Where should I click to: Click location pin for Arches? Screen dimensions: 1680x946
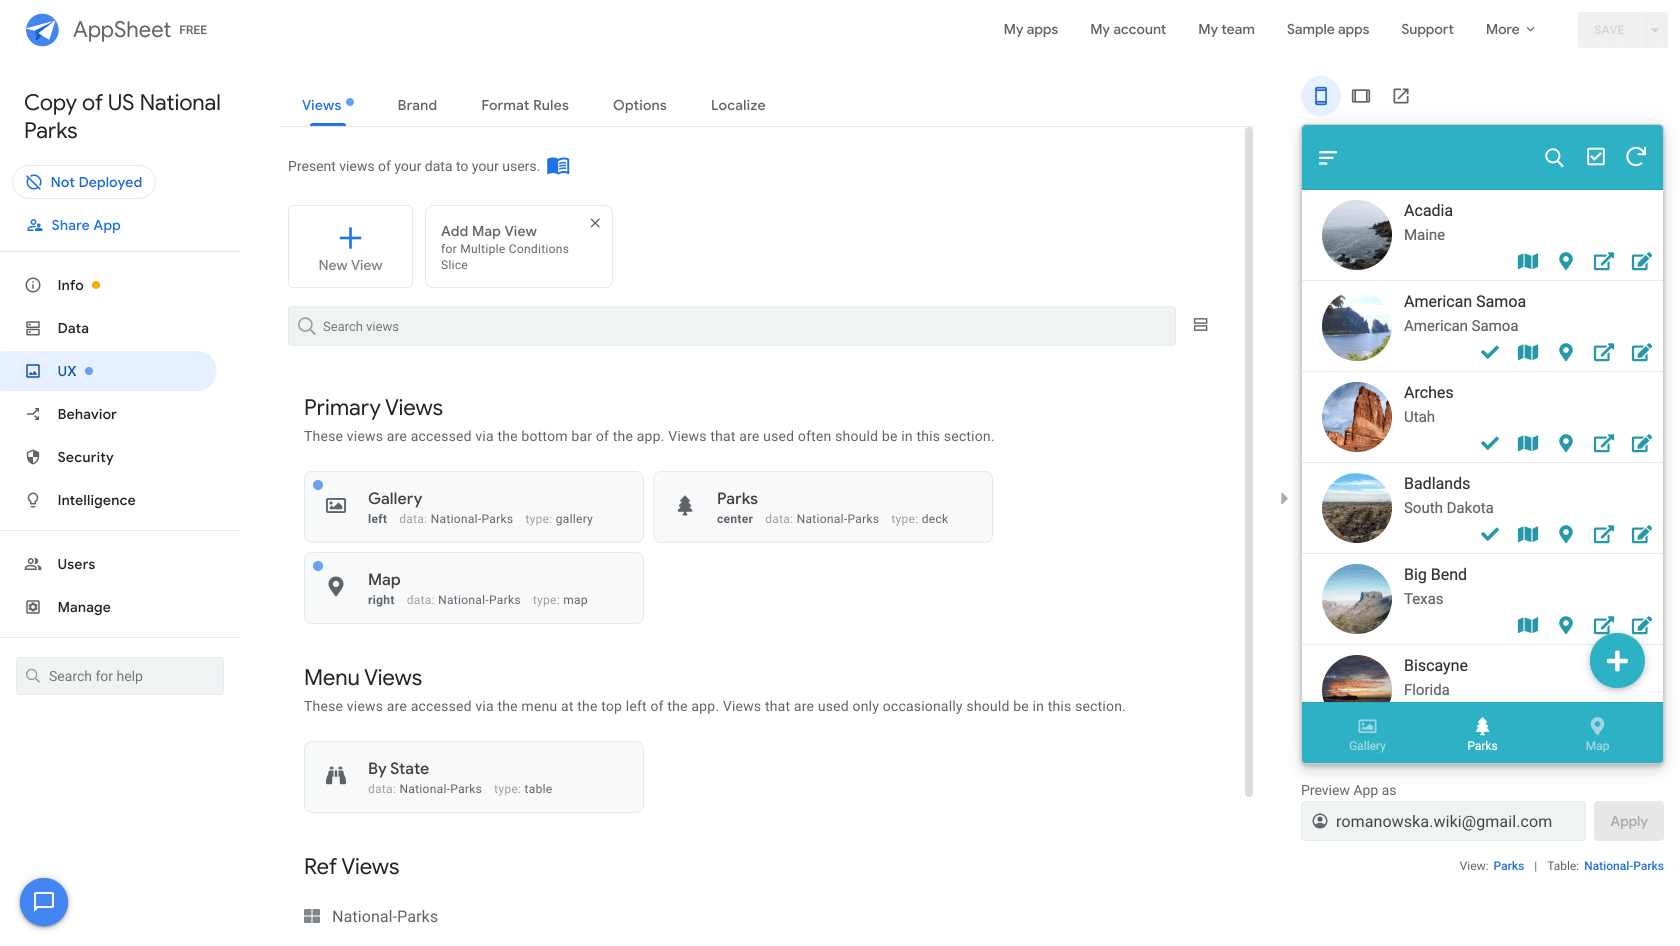[1566, 443]
